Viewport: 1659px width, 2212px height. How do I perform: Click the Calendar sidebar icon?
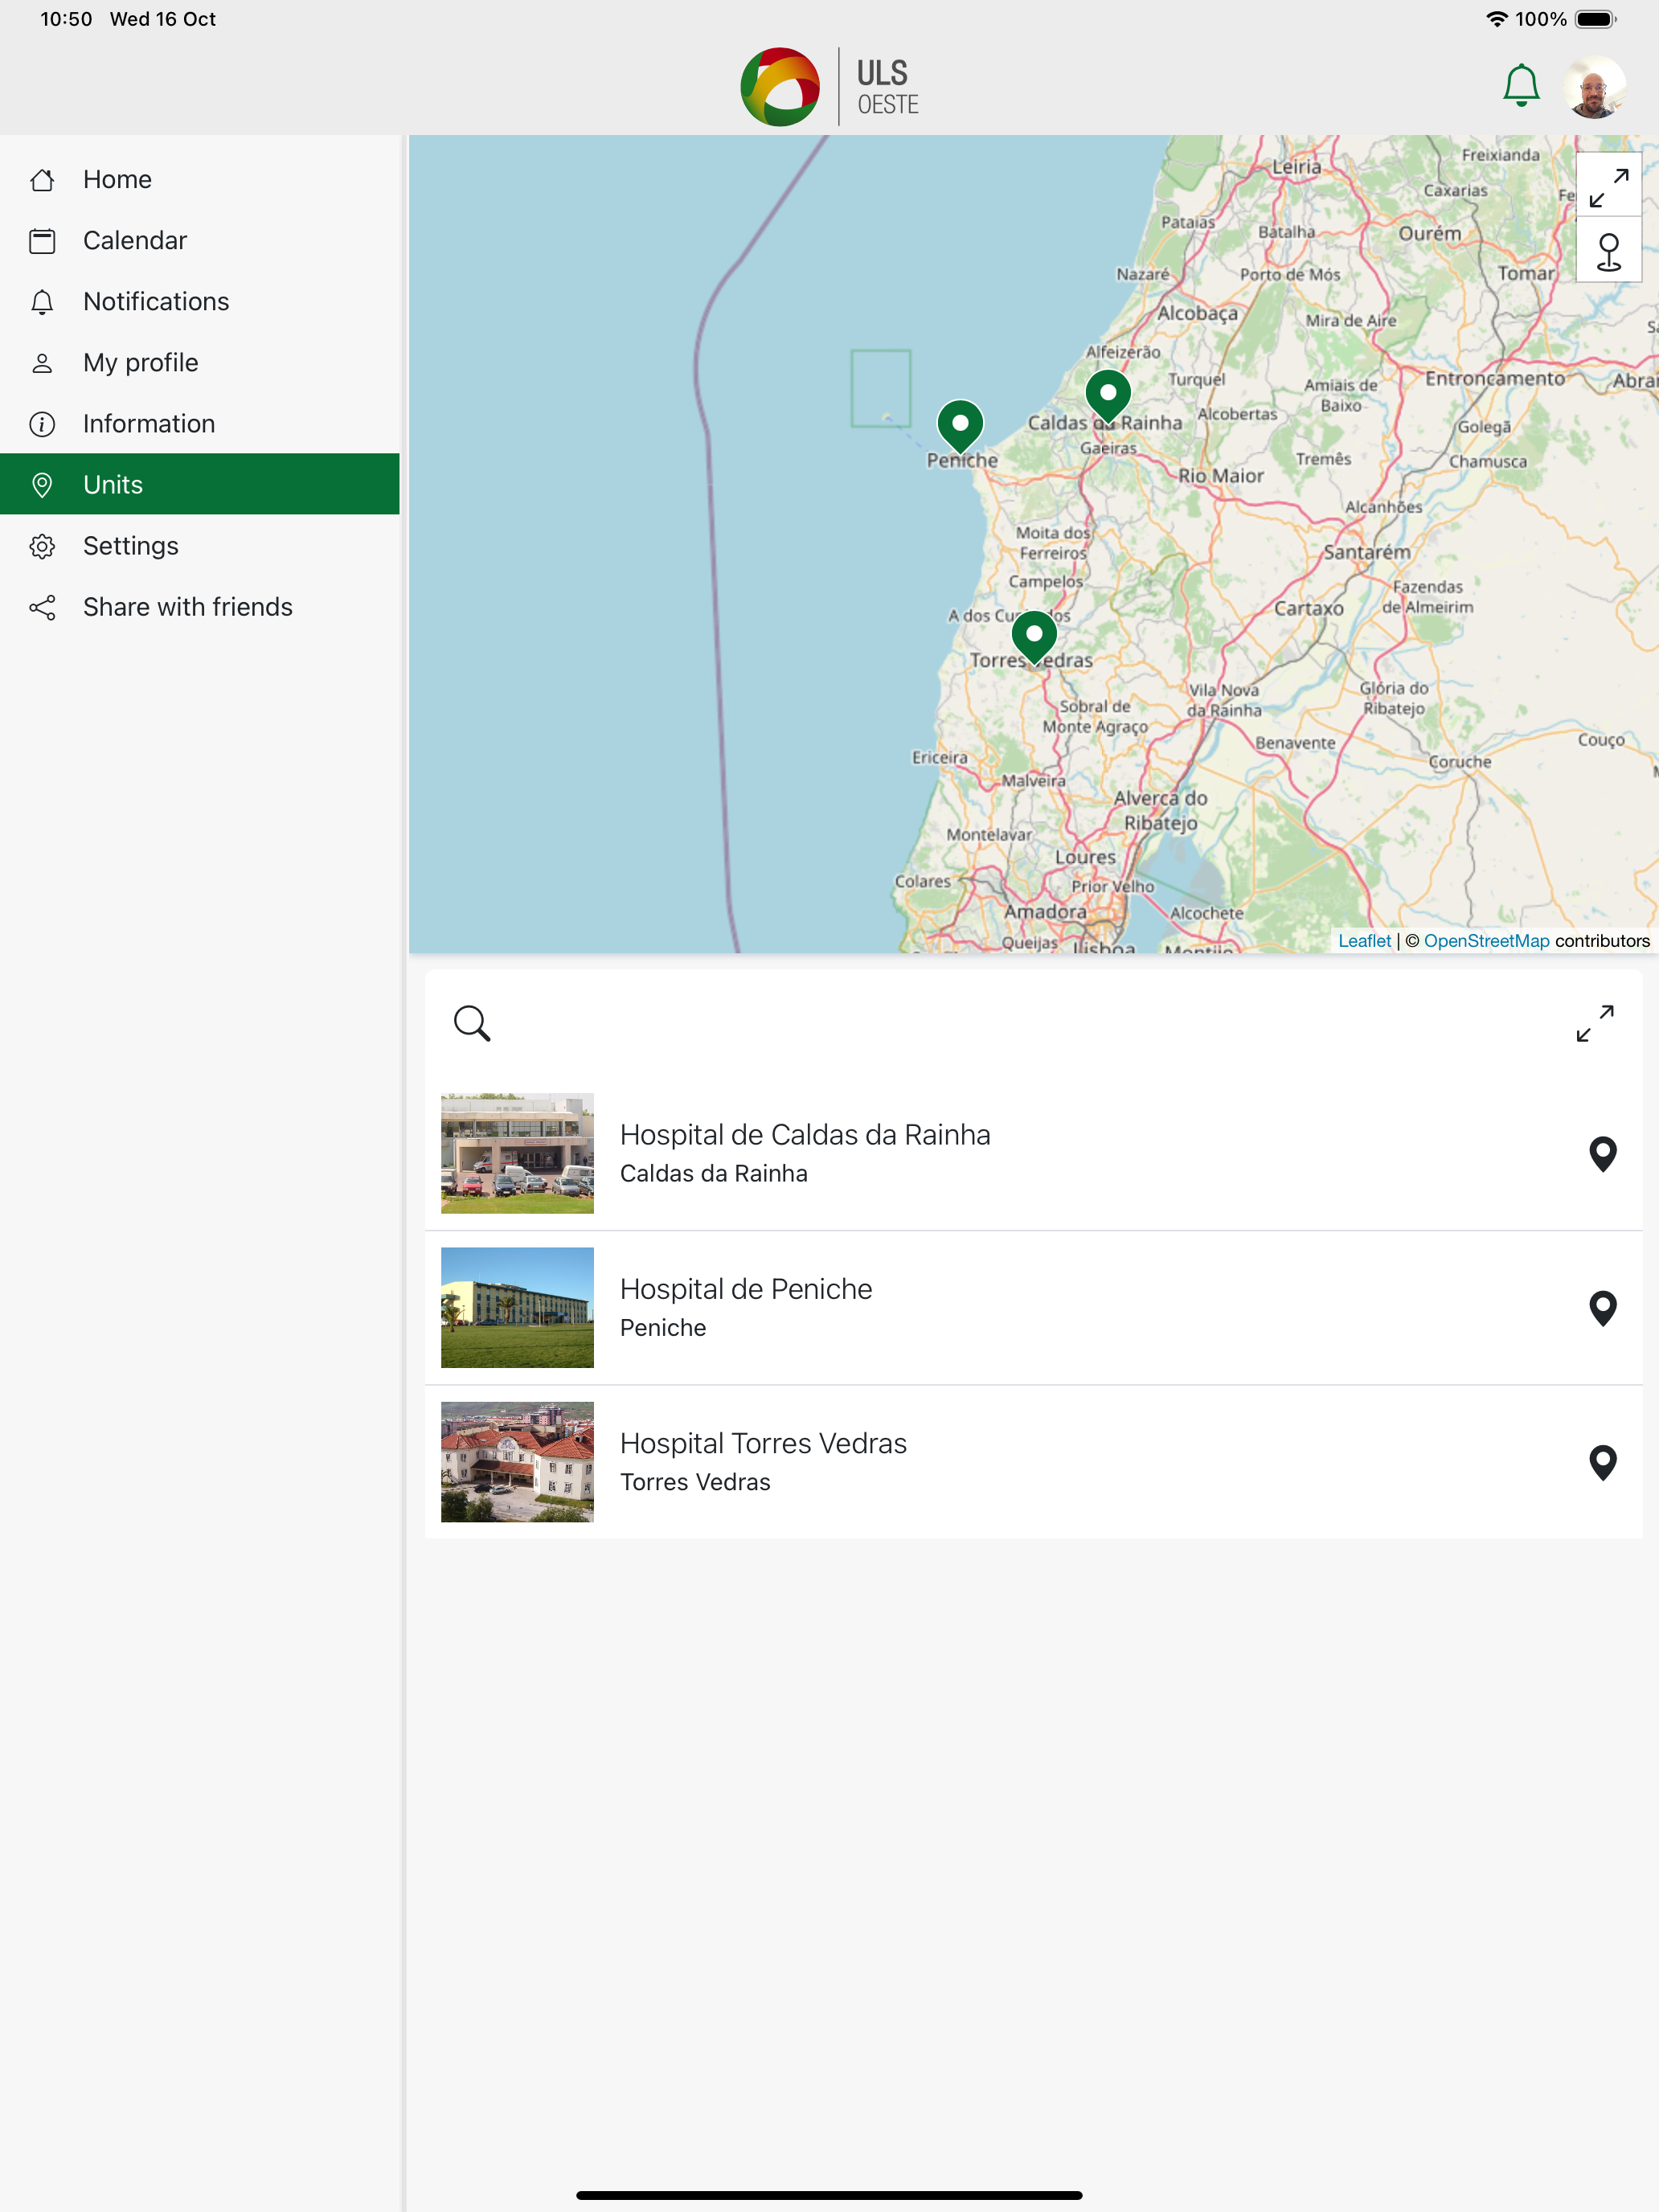point(42,241)
